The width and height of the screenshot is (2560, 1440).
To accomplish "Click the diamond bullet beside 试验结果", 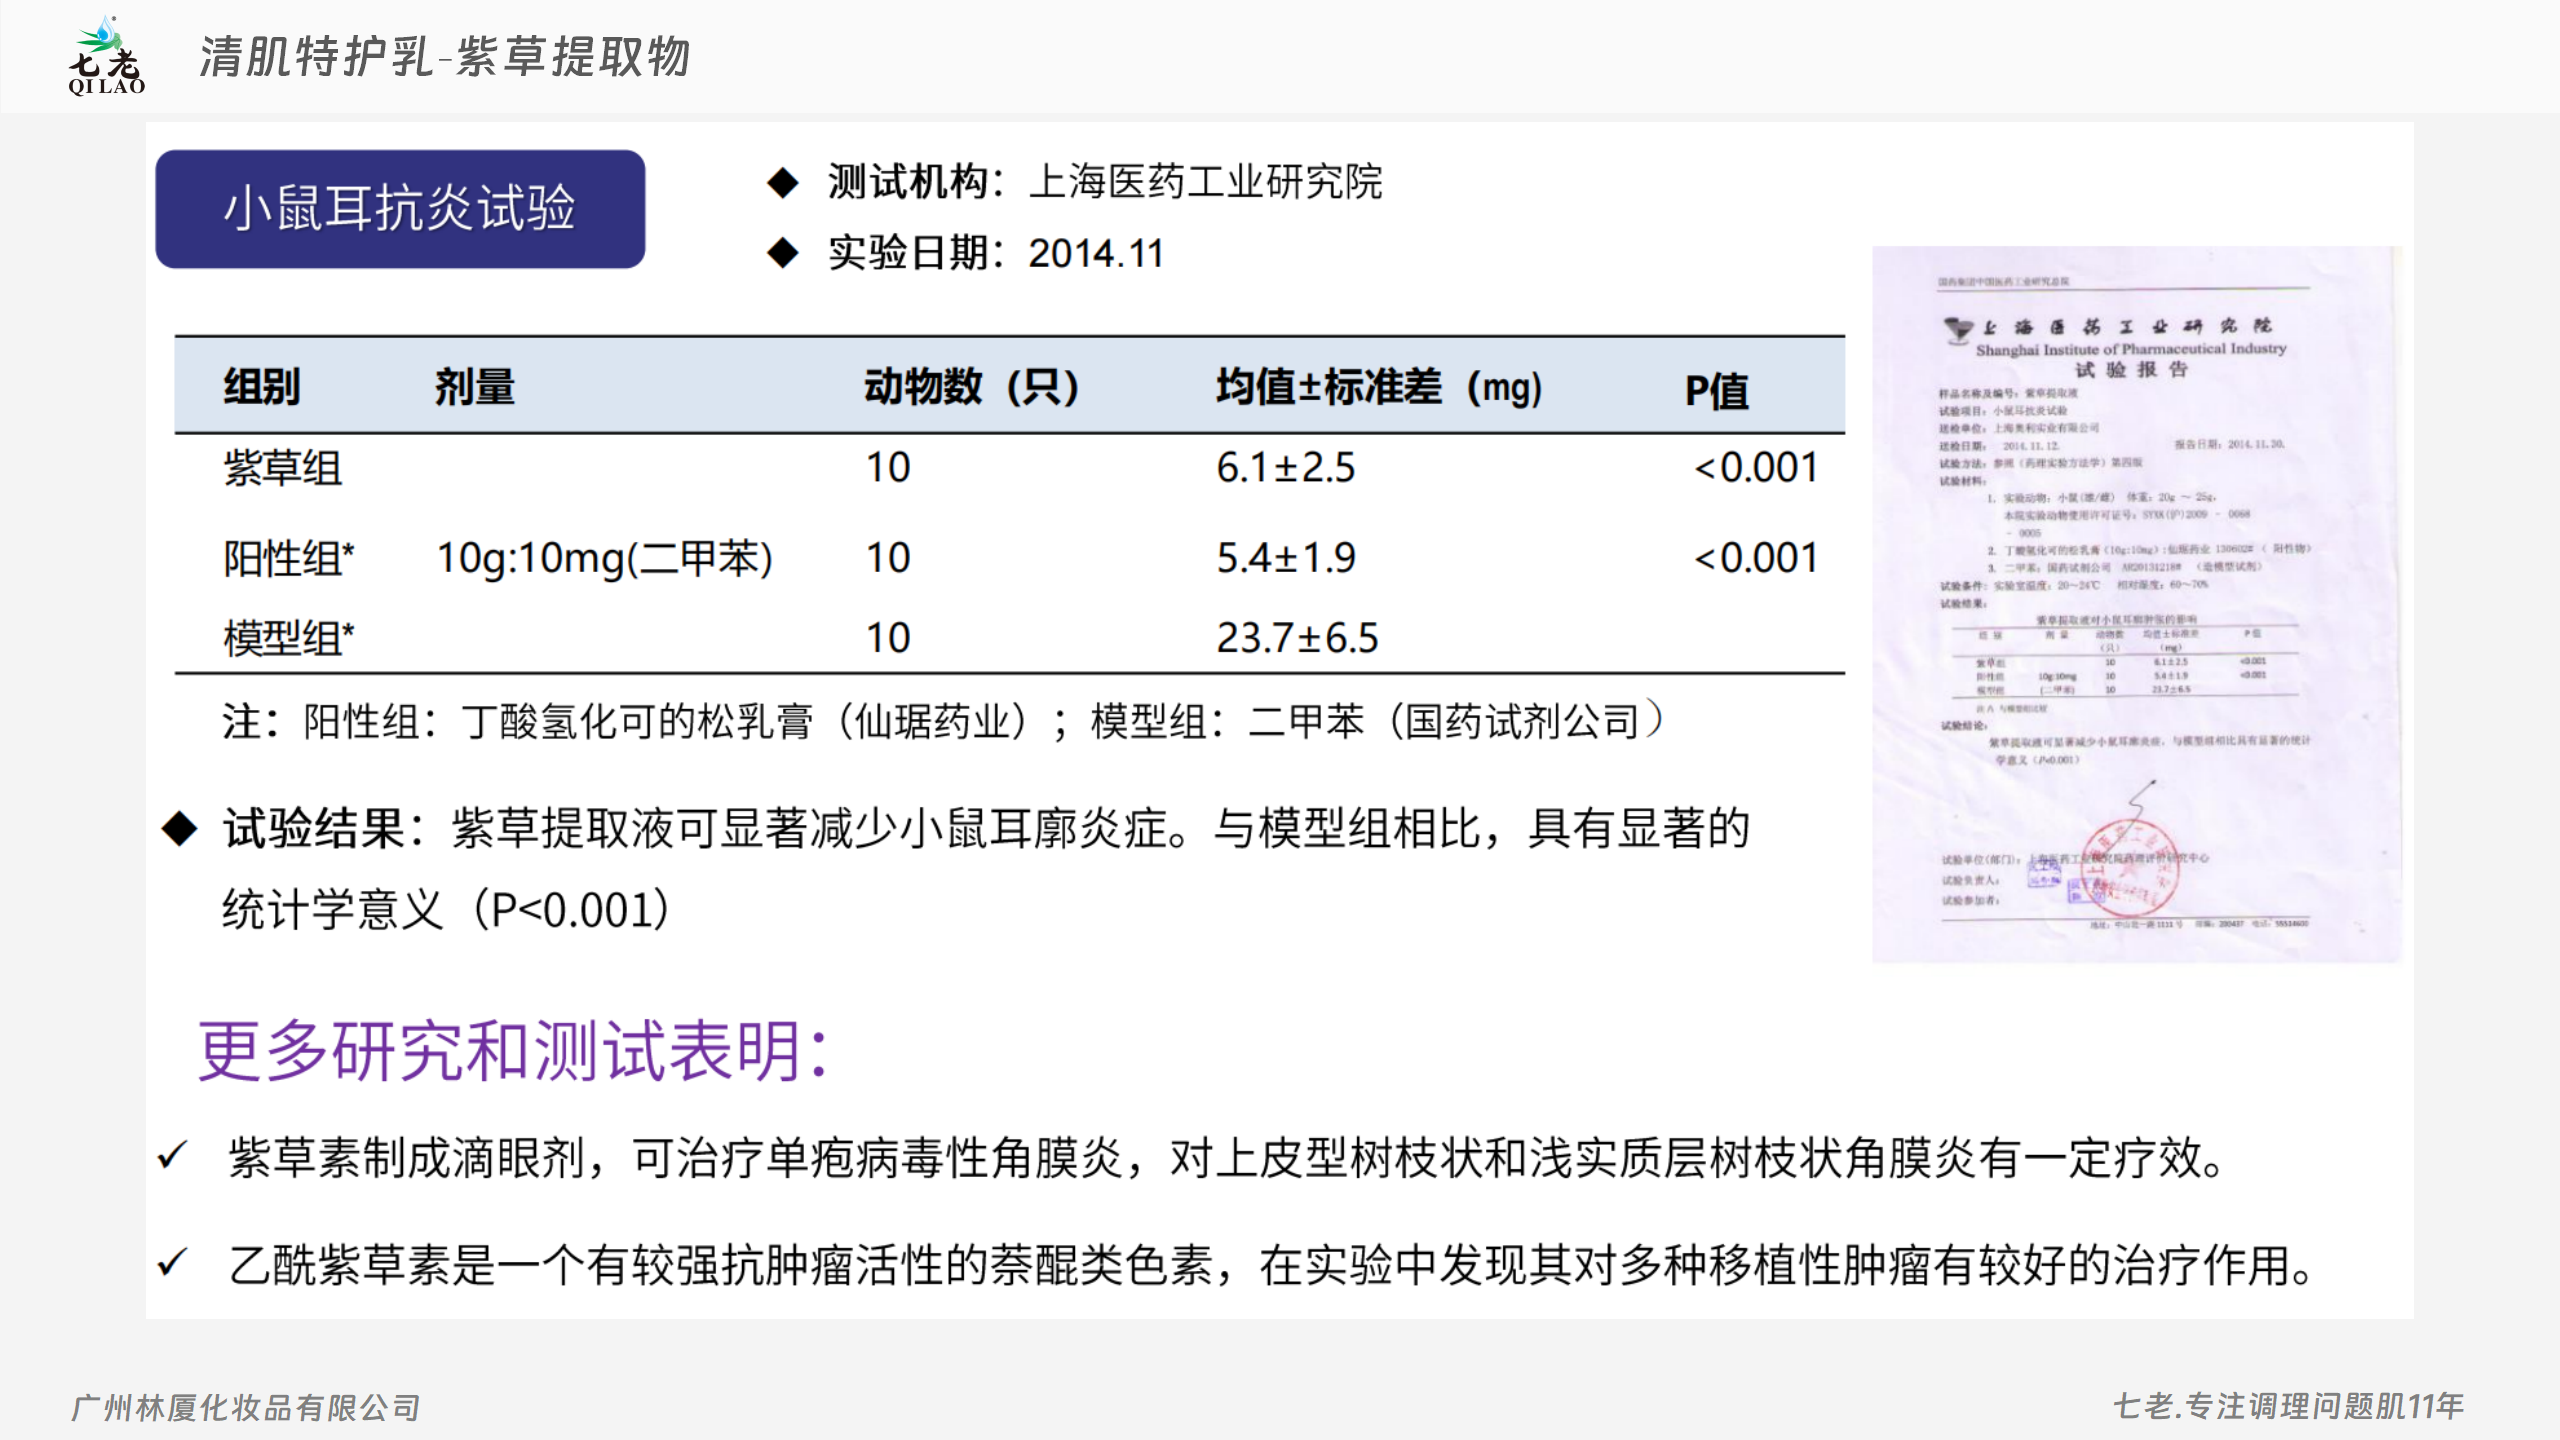I will [x=179, y=829].
